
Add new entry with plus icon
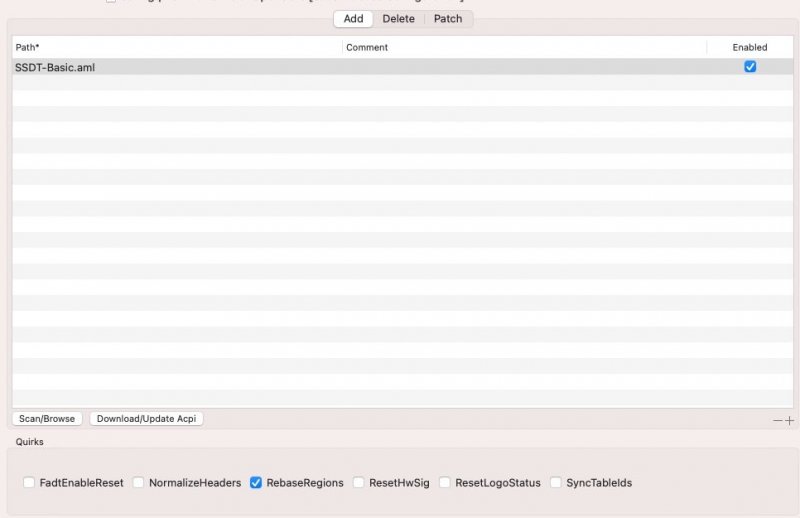coord(789,421)
